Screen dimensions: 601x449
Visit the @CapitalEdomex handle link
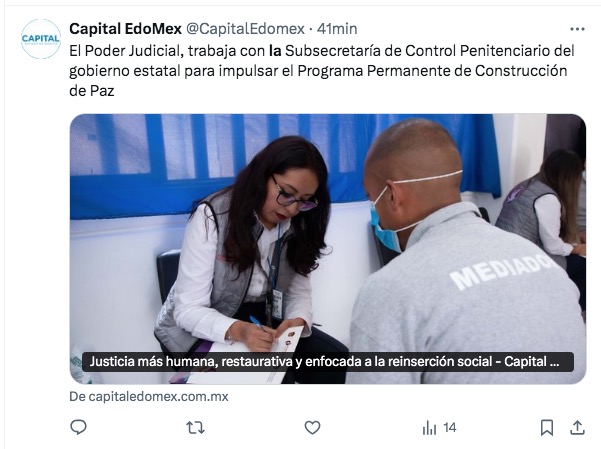pos(245,29)
